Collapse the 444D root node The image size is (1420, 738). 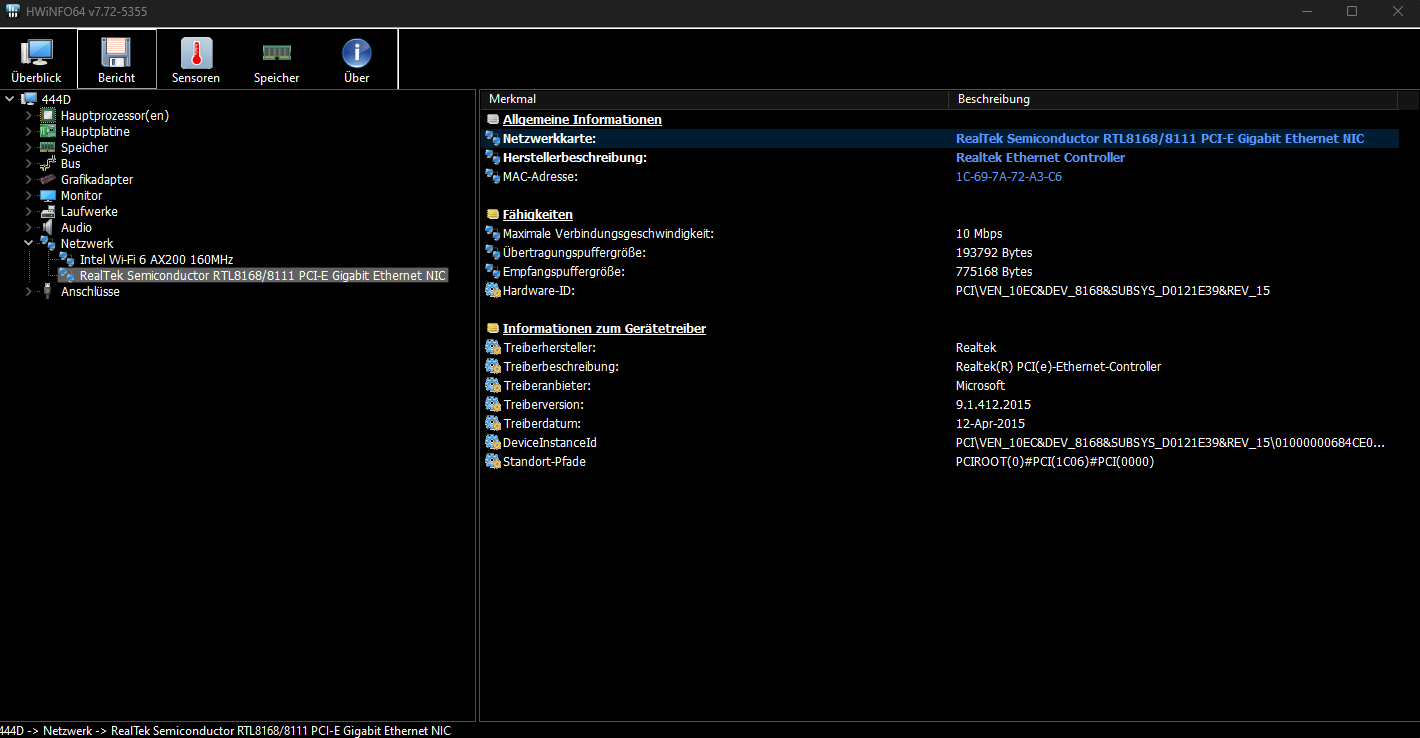9,99
